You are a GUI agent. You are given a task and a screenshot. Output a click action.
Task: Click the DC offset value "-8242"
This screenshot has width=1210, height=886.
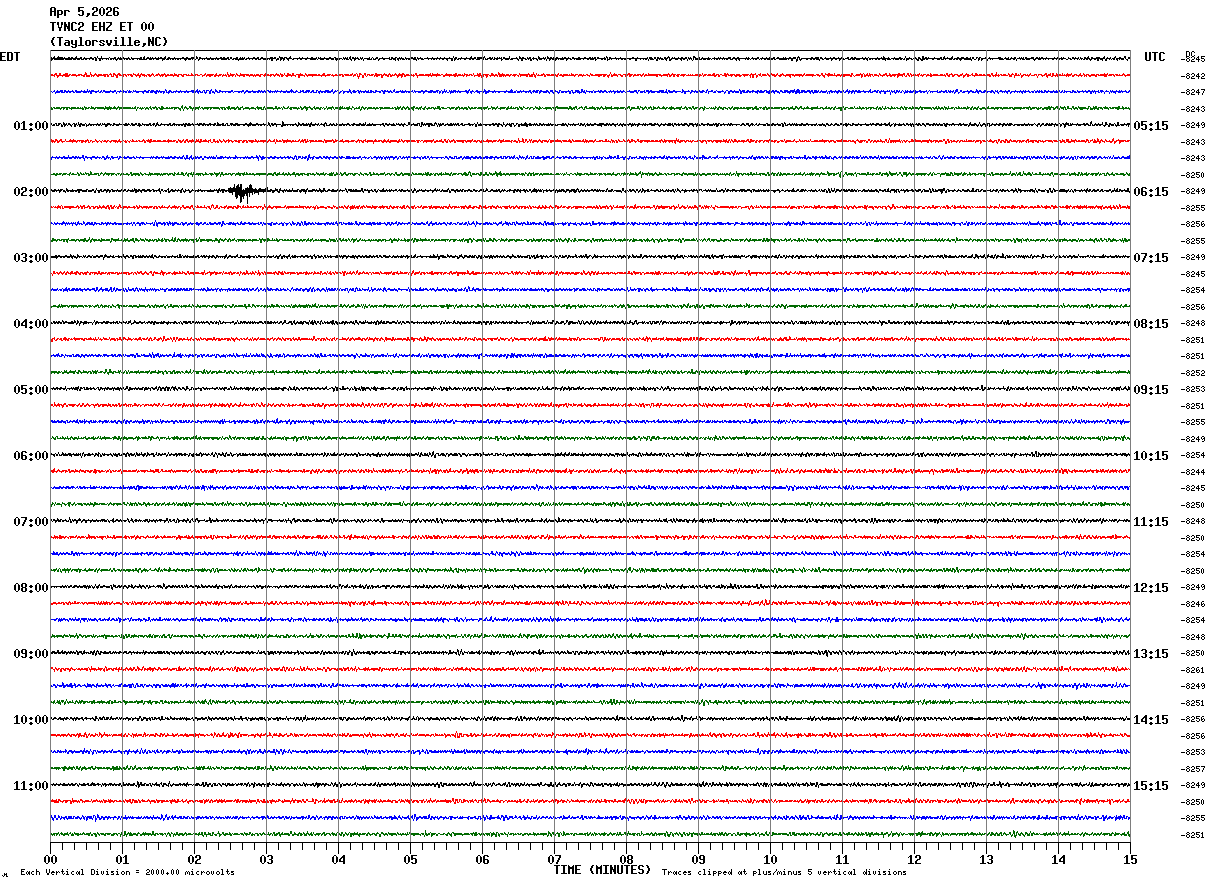tap(1193, 76)
